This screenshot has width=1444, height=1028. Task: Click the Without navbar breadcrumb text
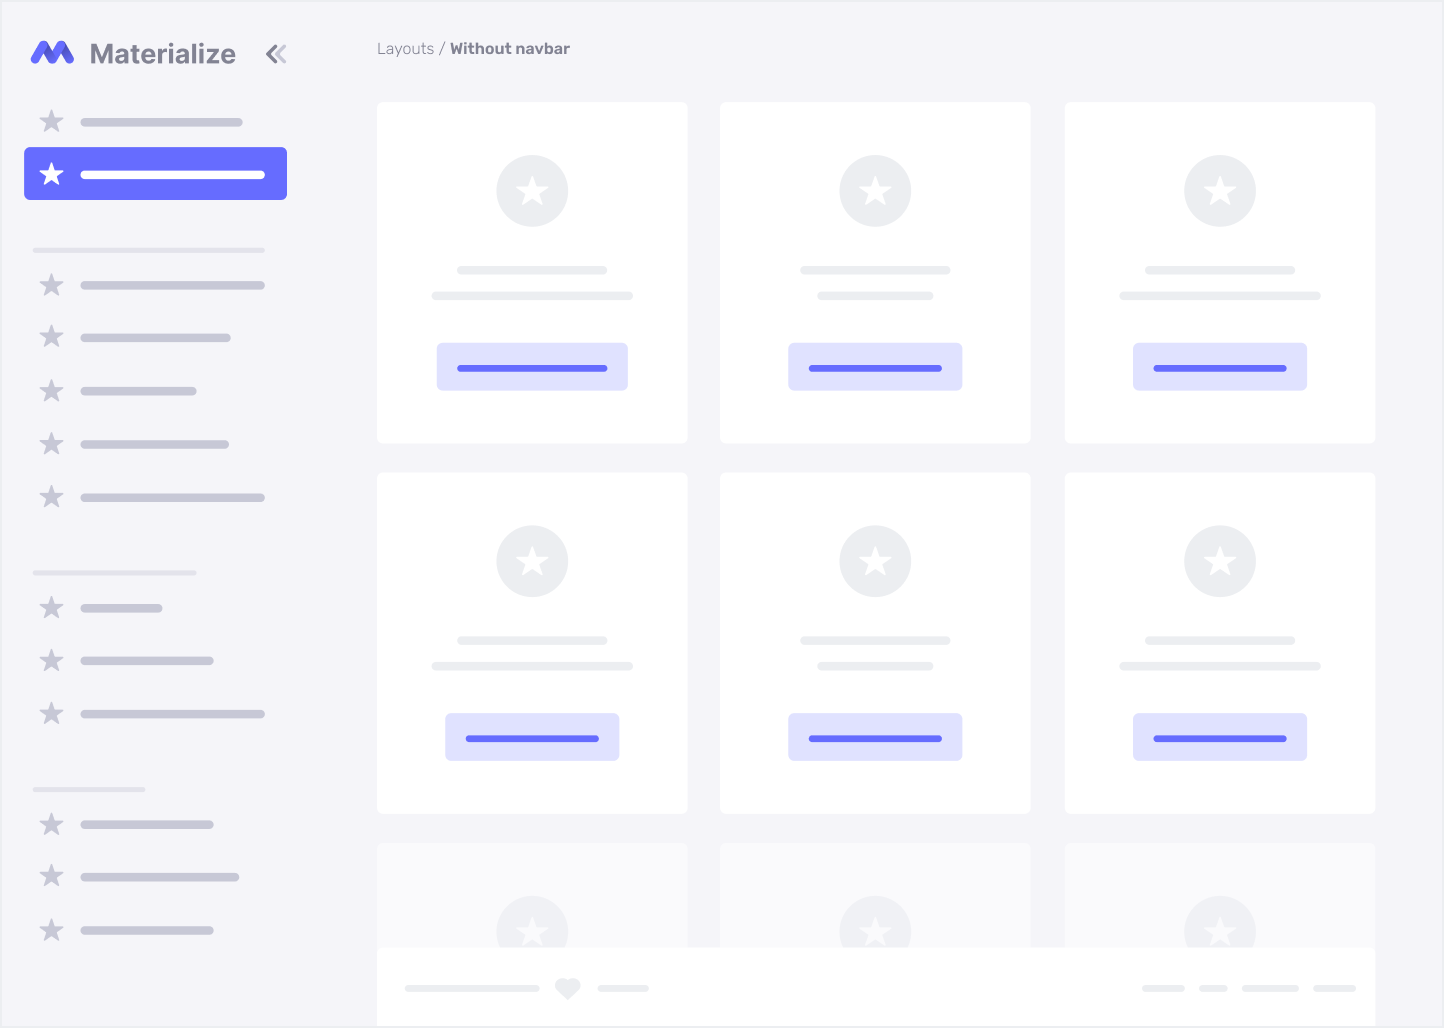tap(509, 49)
